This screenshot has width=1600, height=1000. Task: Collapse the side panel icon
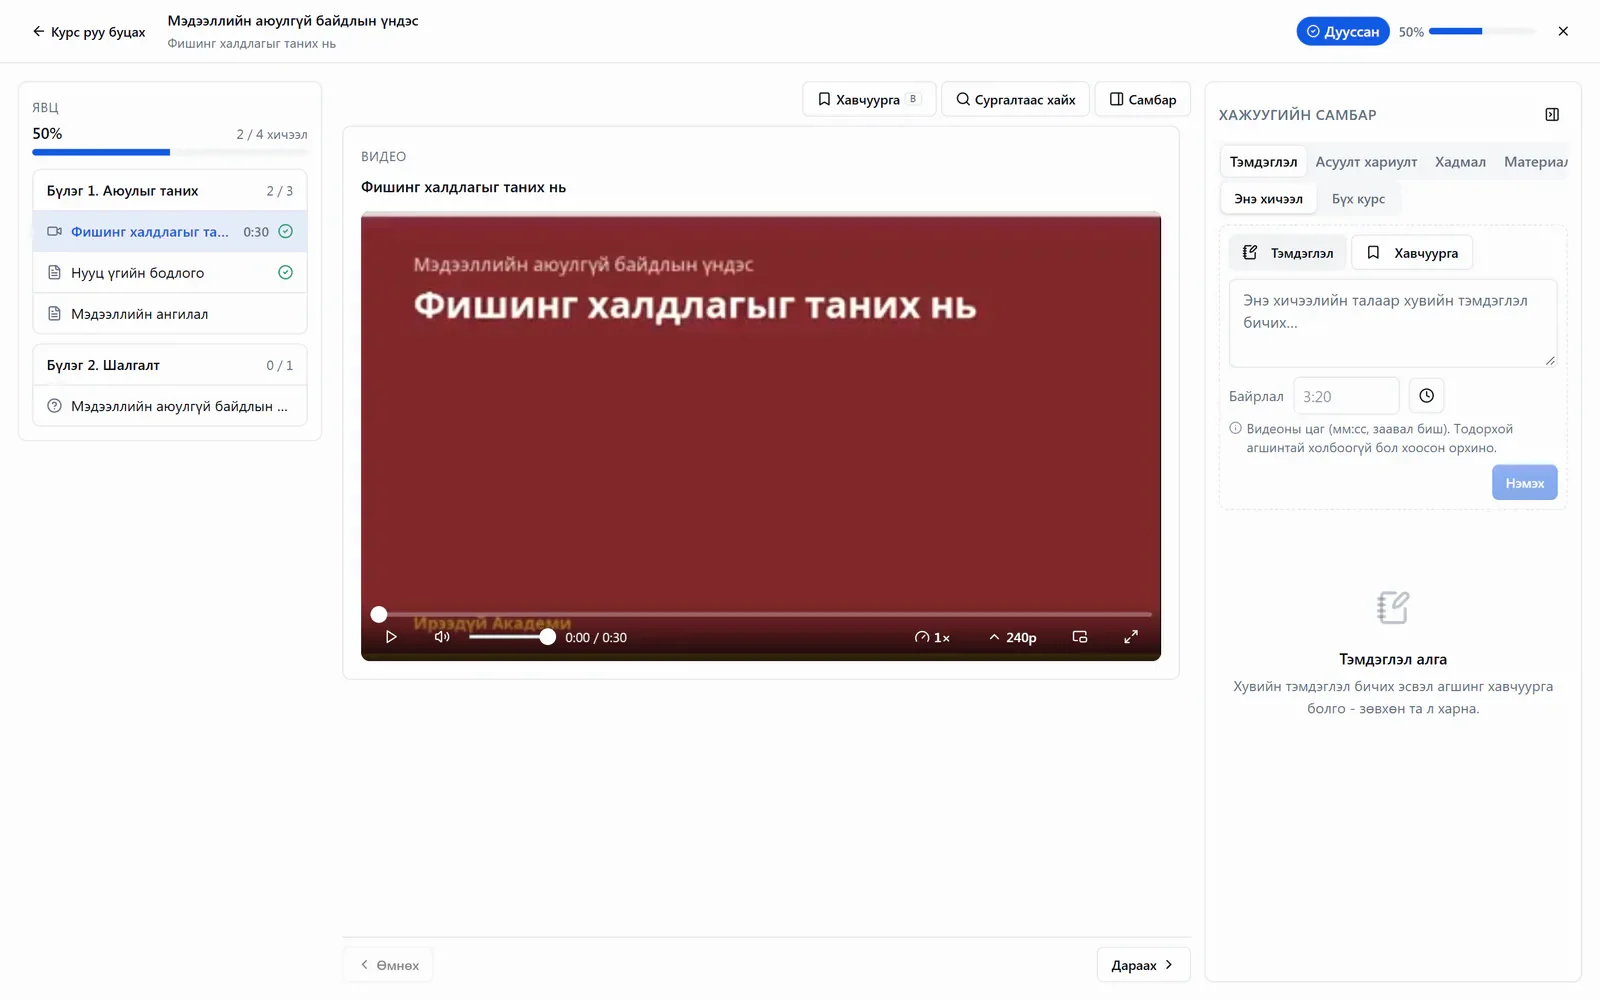point(1552,115)
